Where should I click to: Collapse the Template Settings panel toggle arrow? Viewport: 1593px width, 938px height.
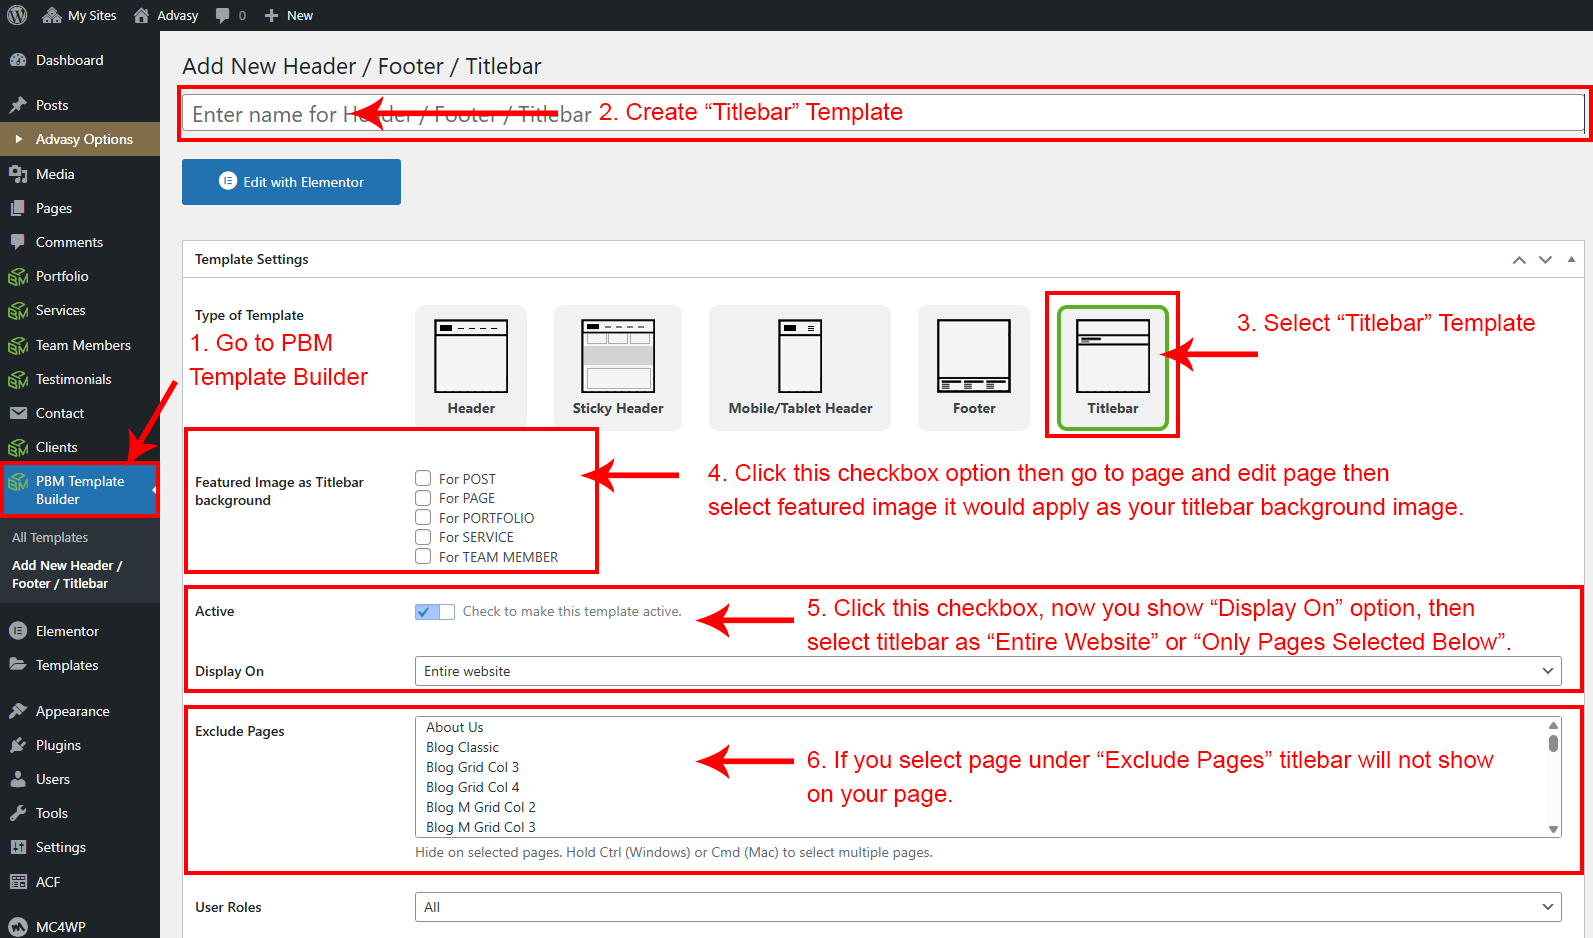1571,259
